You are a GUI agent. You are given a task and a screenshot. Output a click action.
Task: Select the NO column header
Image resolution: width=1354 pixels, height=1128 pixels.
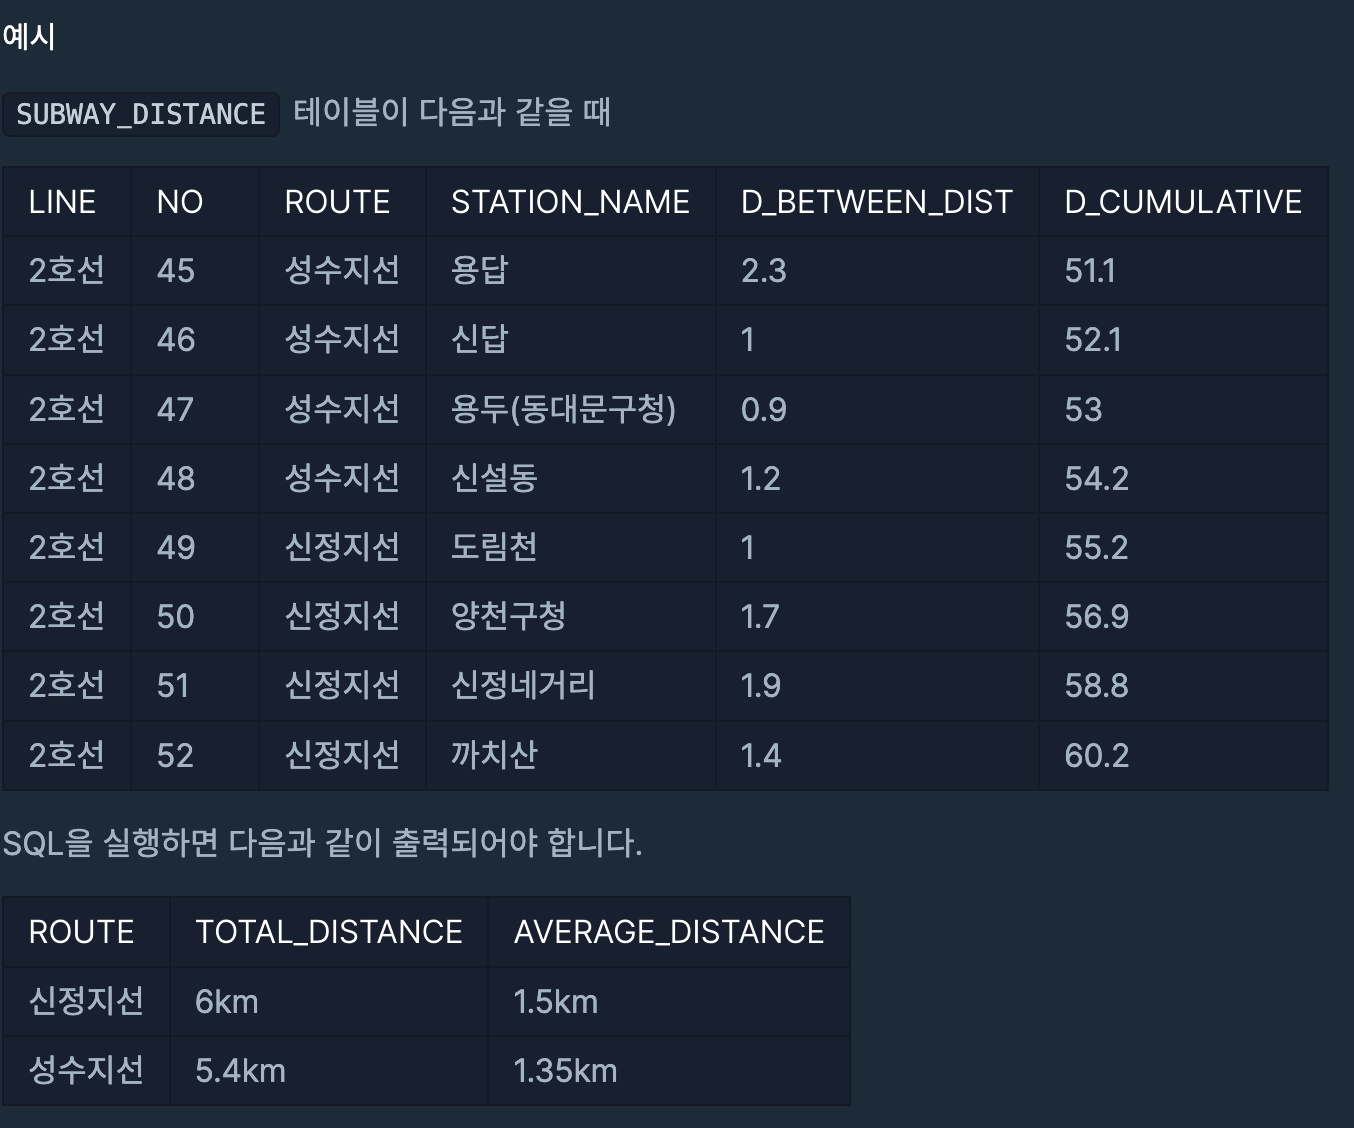pos(194,202)
